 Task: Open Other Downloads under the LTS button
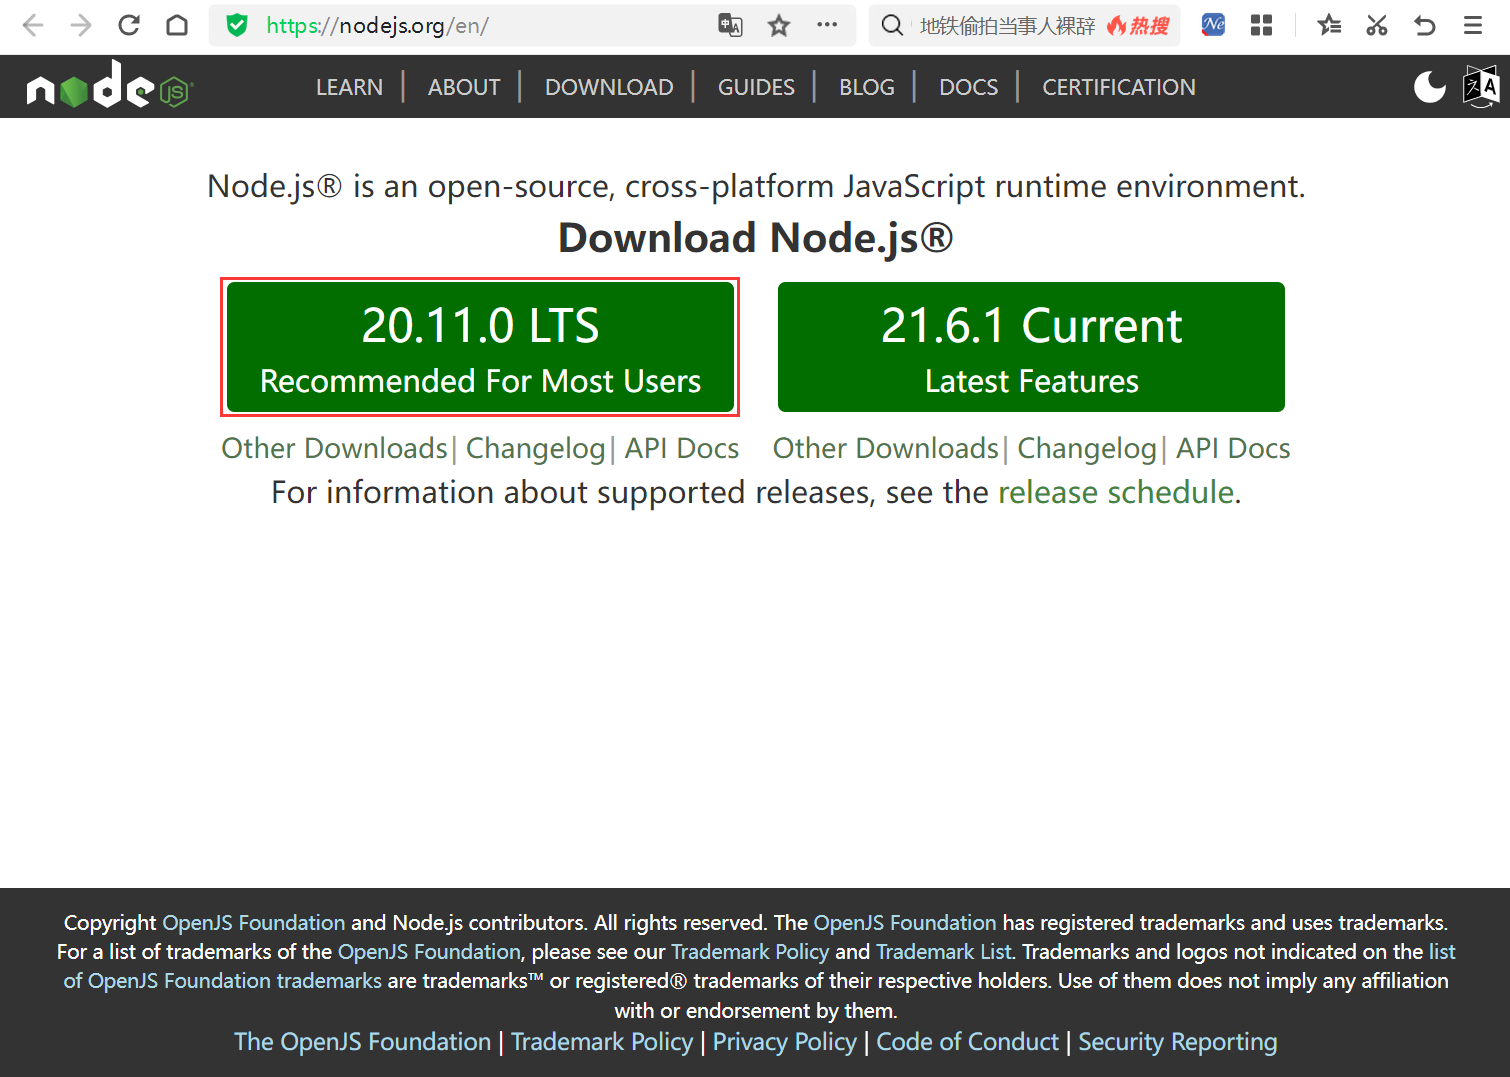coord(334,448)
